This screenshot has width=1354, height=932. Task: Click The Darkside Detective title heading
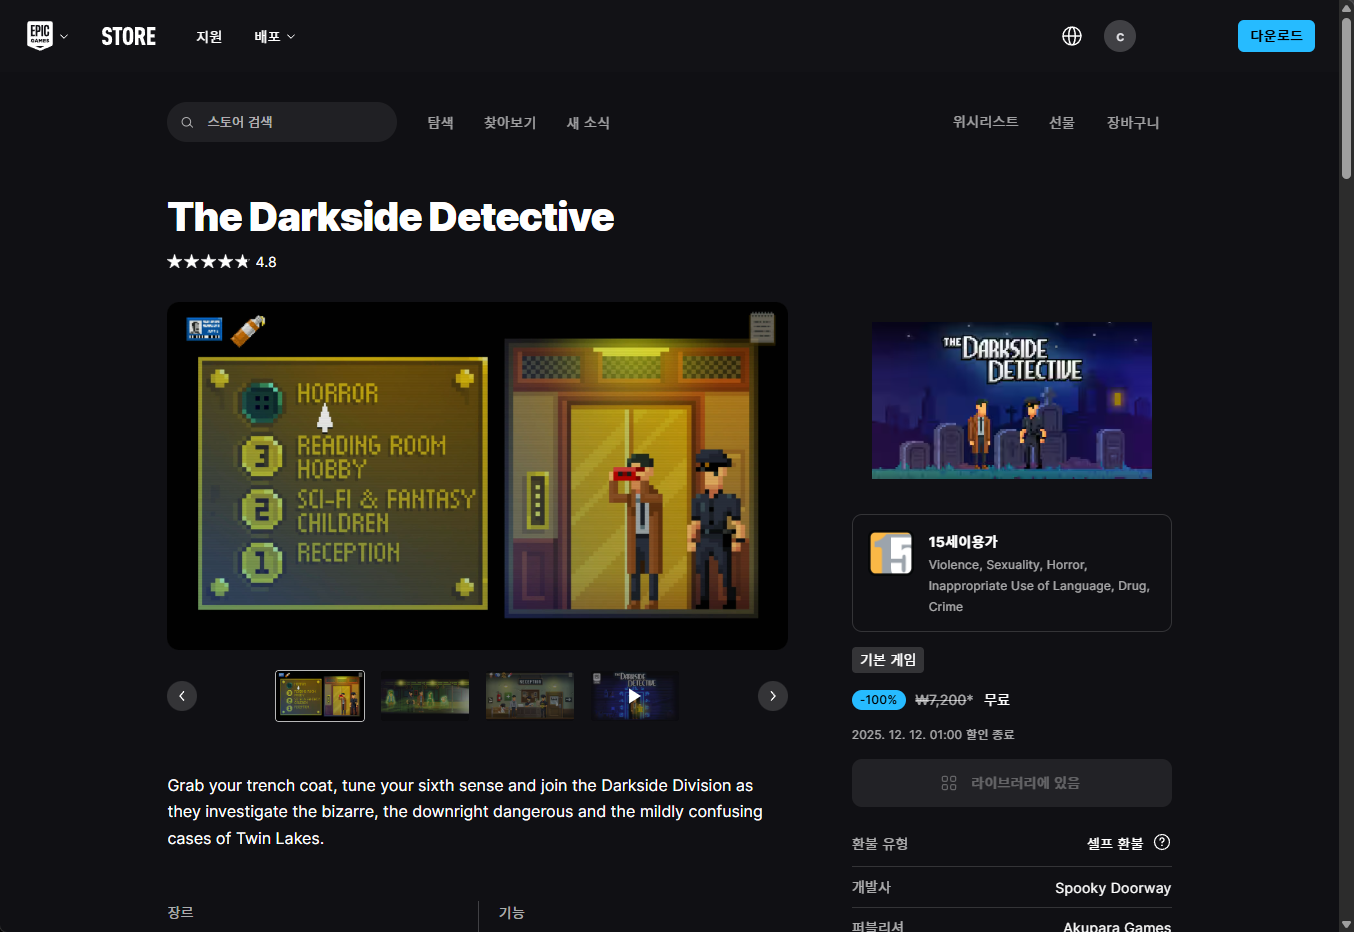tap(391, 217)
